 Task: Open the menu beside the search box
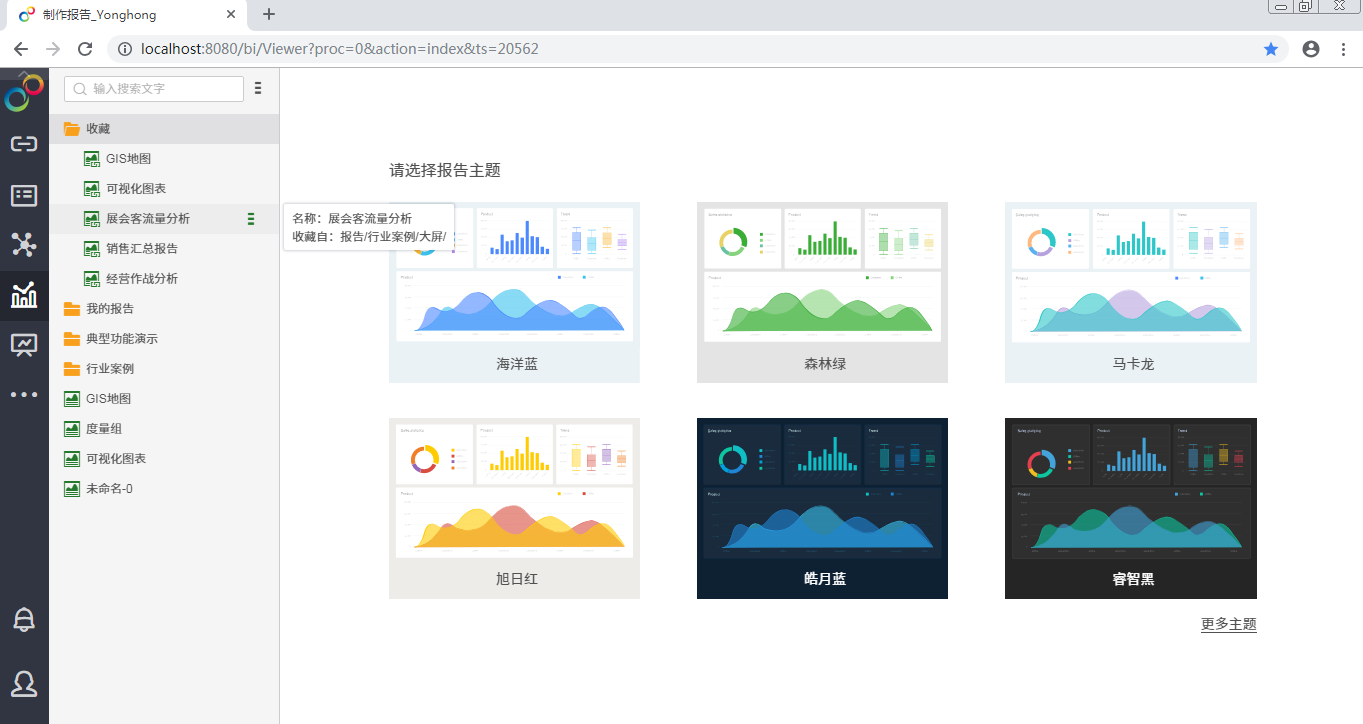tap(258, 89)
